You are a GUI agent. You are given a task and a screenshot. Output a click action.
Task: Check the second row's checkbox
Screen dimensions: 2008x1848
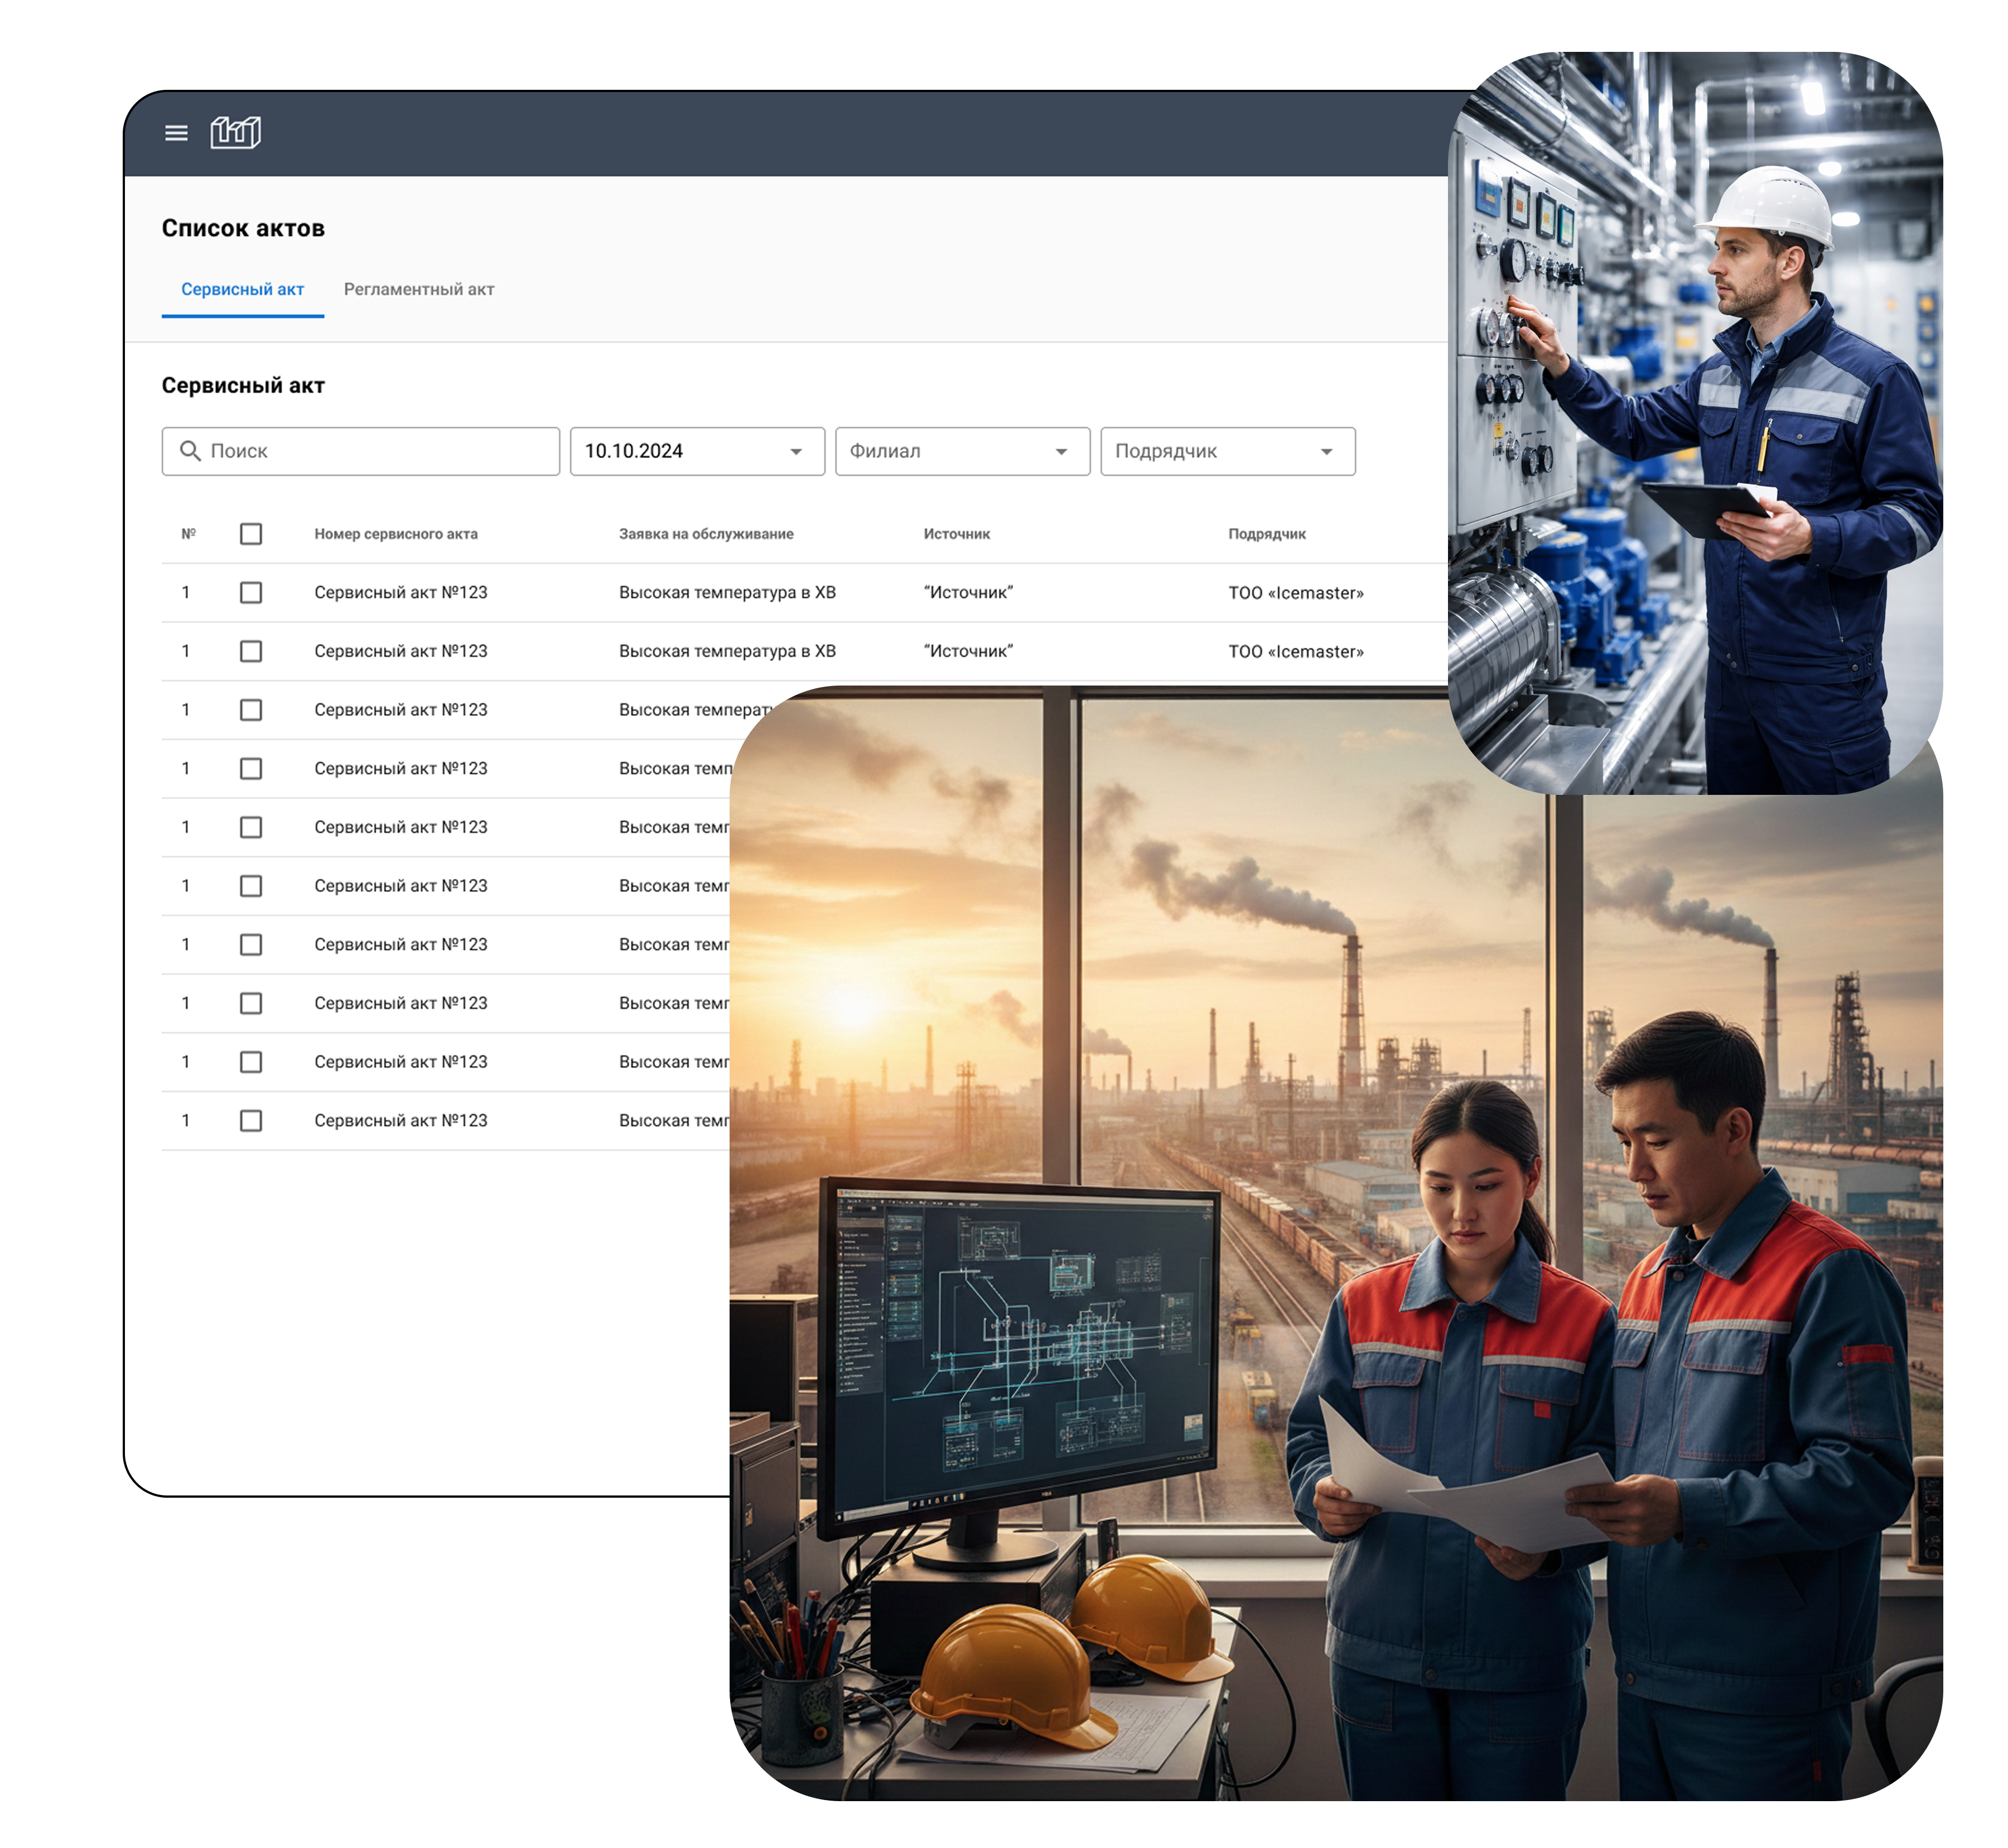(x=251, y=651)
